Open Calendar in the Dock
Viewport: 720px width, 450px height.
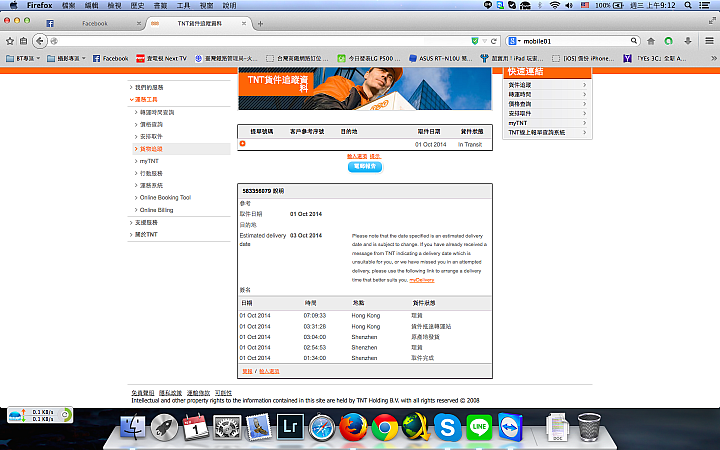tap(196, 427)
